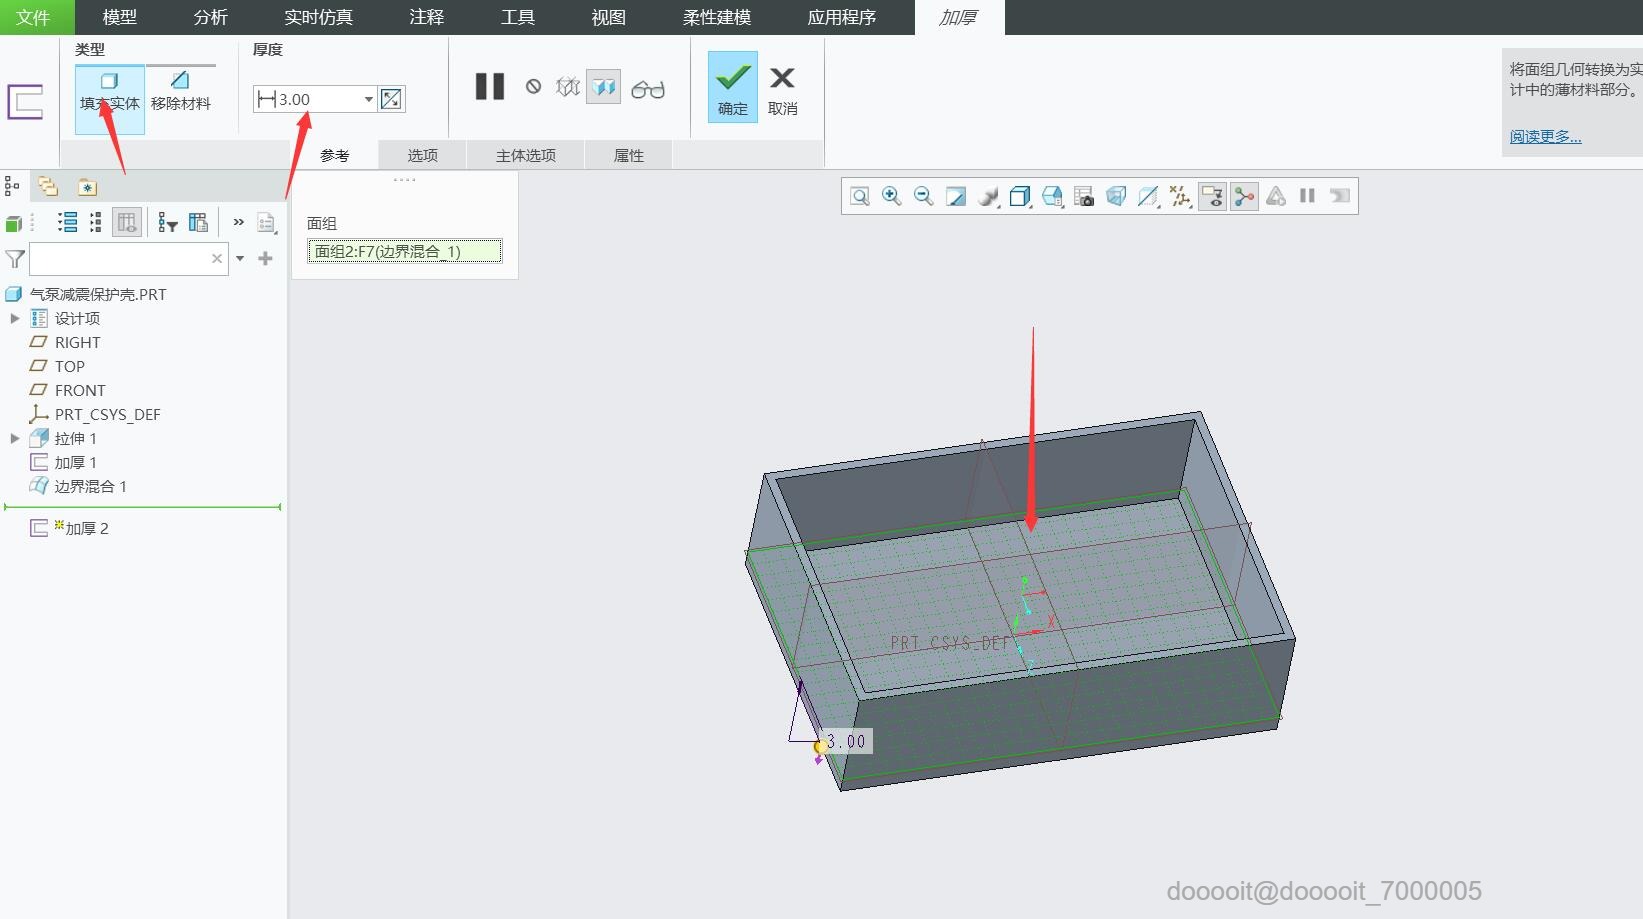Expand the 设计项 tree node
Viewport: 1643px width, 919px height.
15,318
